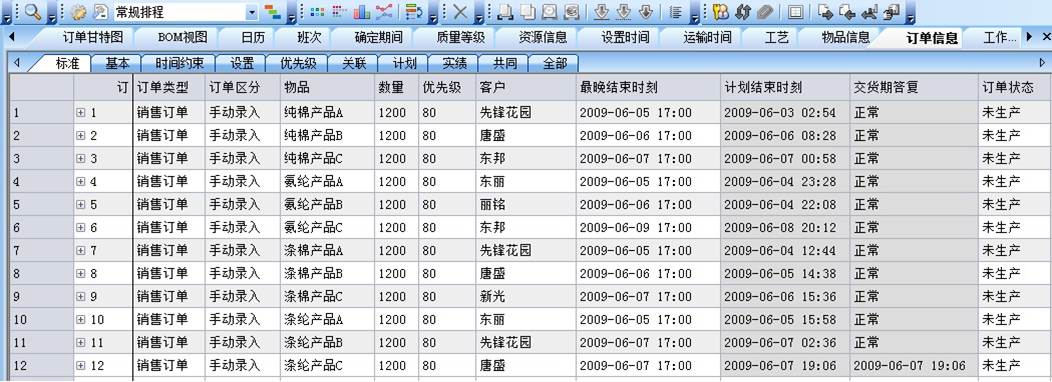Screen dimensions: 1052x382
Task: Click the paperclip attachment icon
Action: point(765,11)
